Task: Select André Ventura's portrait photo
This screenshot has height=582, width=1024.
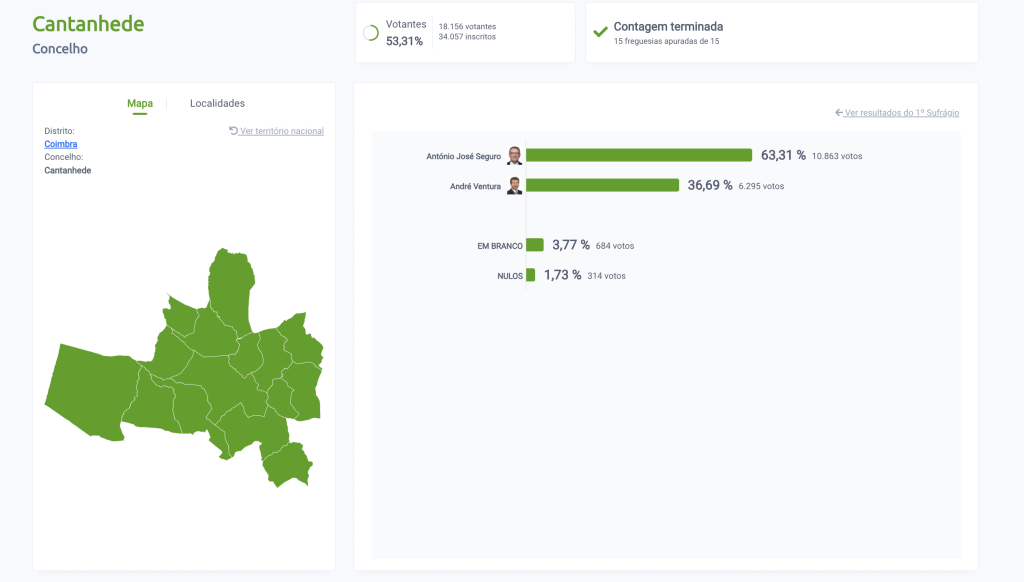Action: point(514,185)
